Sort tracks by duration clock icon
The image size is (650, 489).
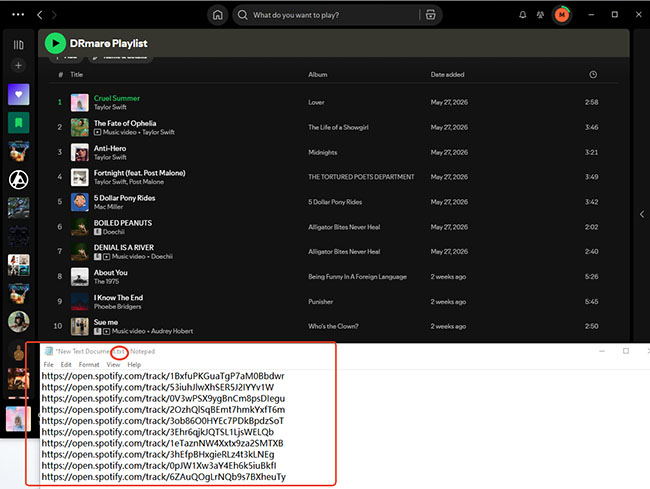[593, 75]
